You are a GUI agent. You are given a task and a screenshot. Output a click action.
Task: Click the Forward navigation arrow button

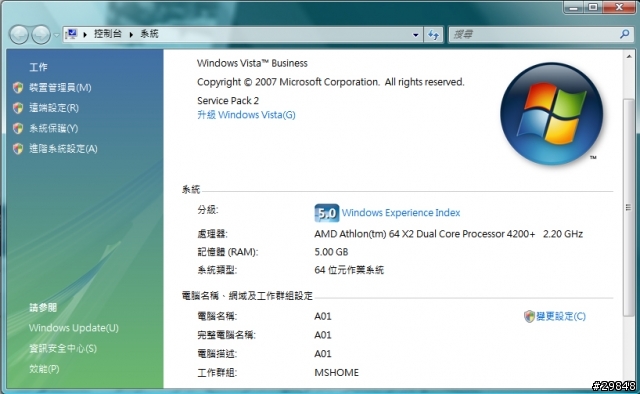pos(41,34)
